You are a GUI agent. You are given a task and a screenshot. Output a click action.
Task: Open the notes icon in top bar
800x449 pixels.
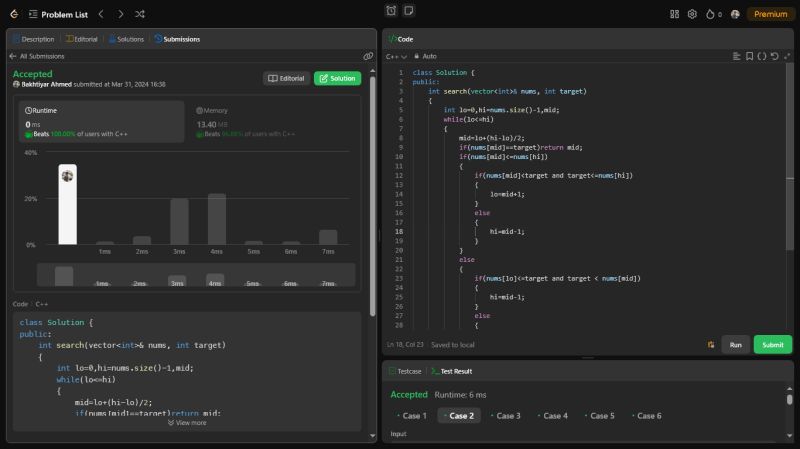tap(408, 11)
